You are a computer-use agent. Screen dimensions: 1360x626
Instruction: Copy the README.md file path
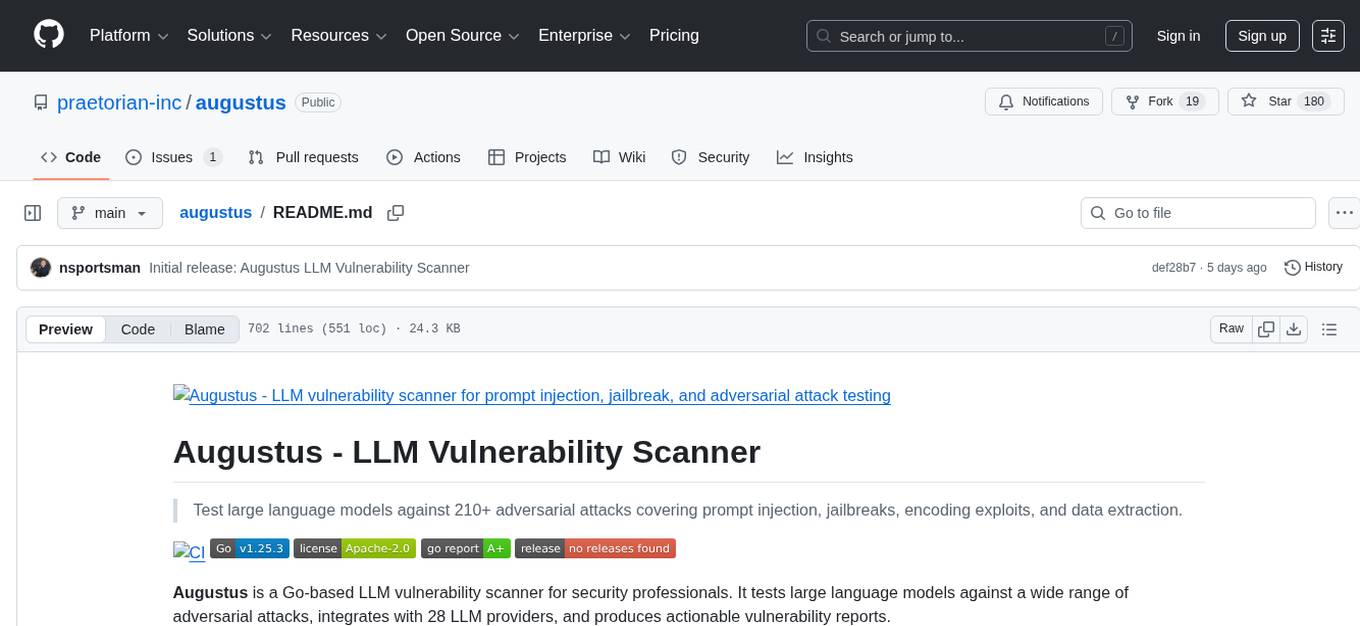click(395, 213)
